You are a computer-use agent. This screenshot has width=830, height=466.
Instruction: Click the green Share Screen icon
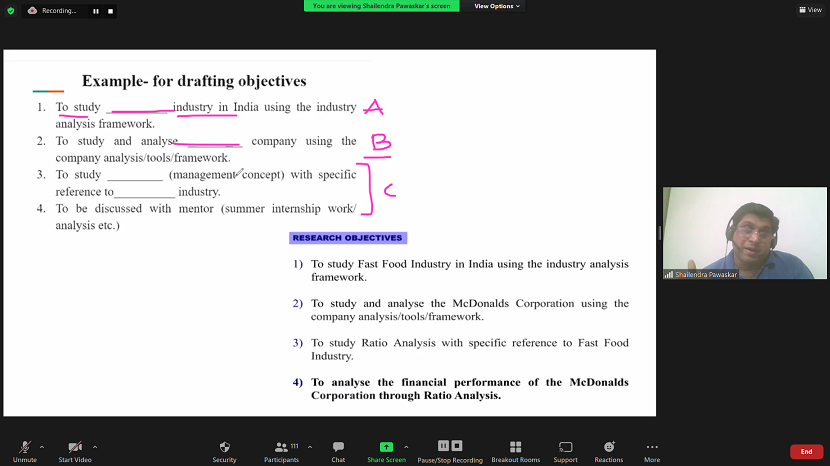point(386,446)
